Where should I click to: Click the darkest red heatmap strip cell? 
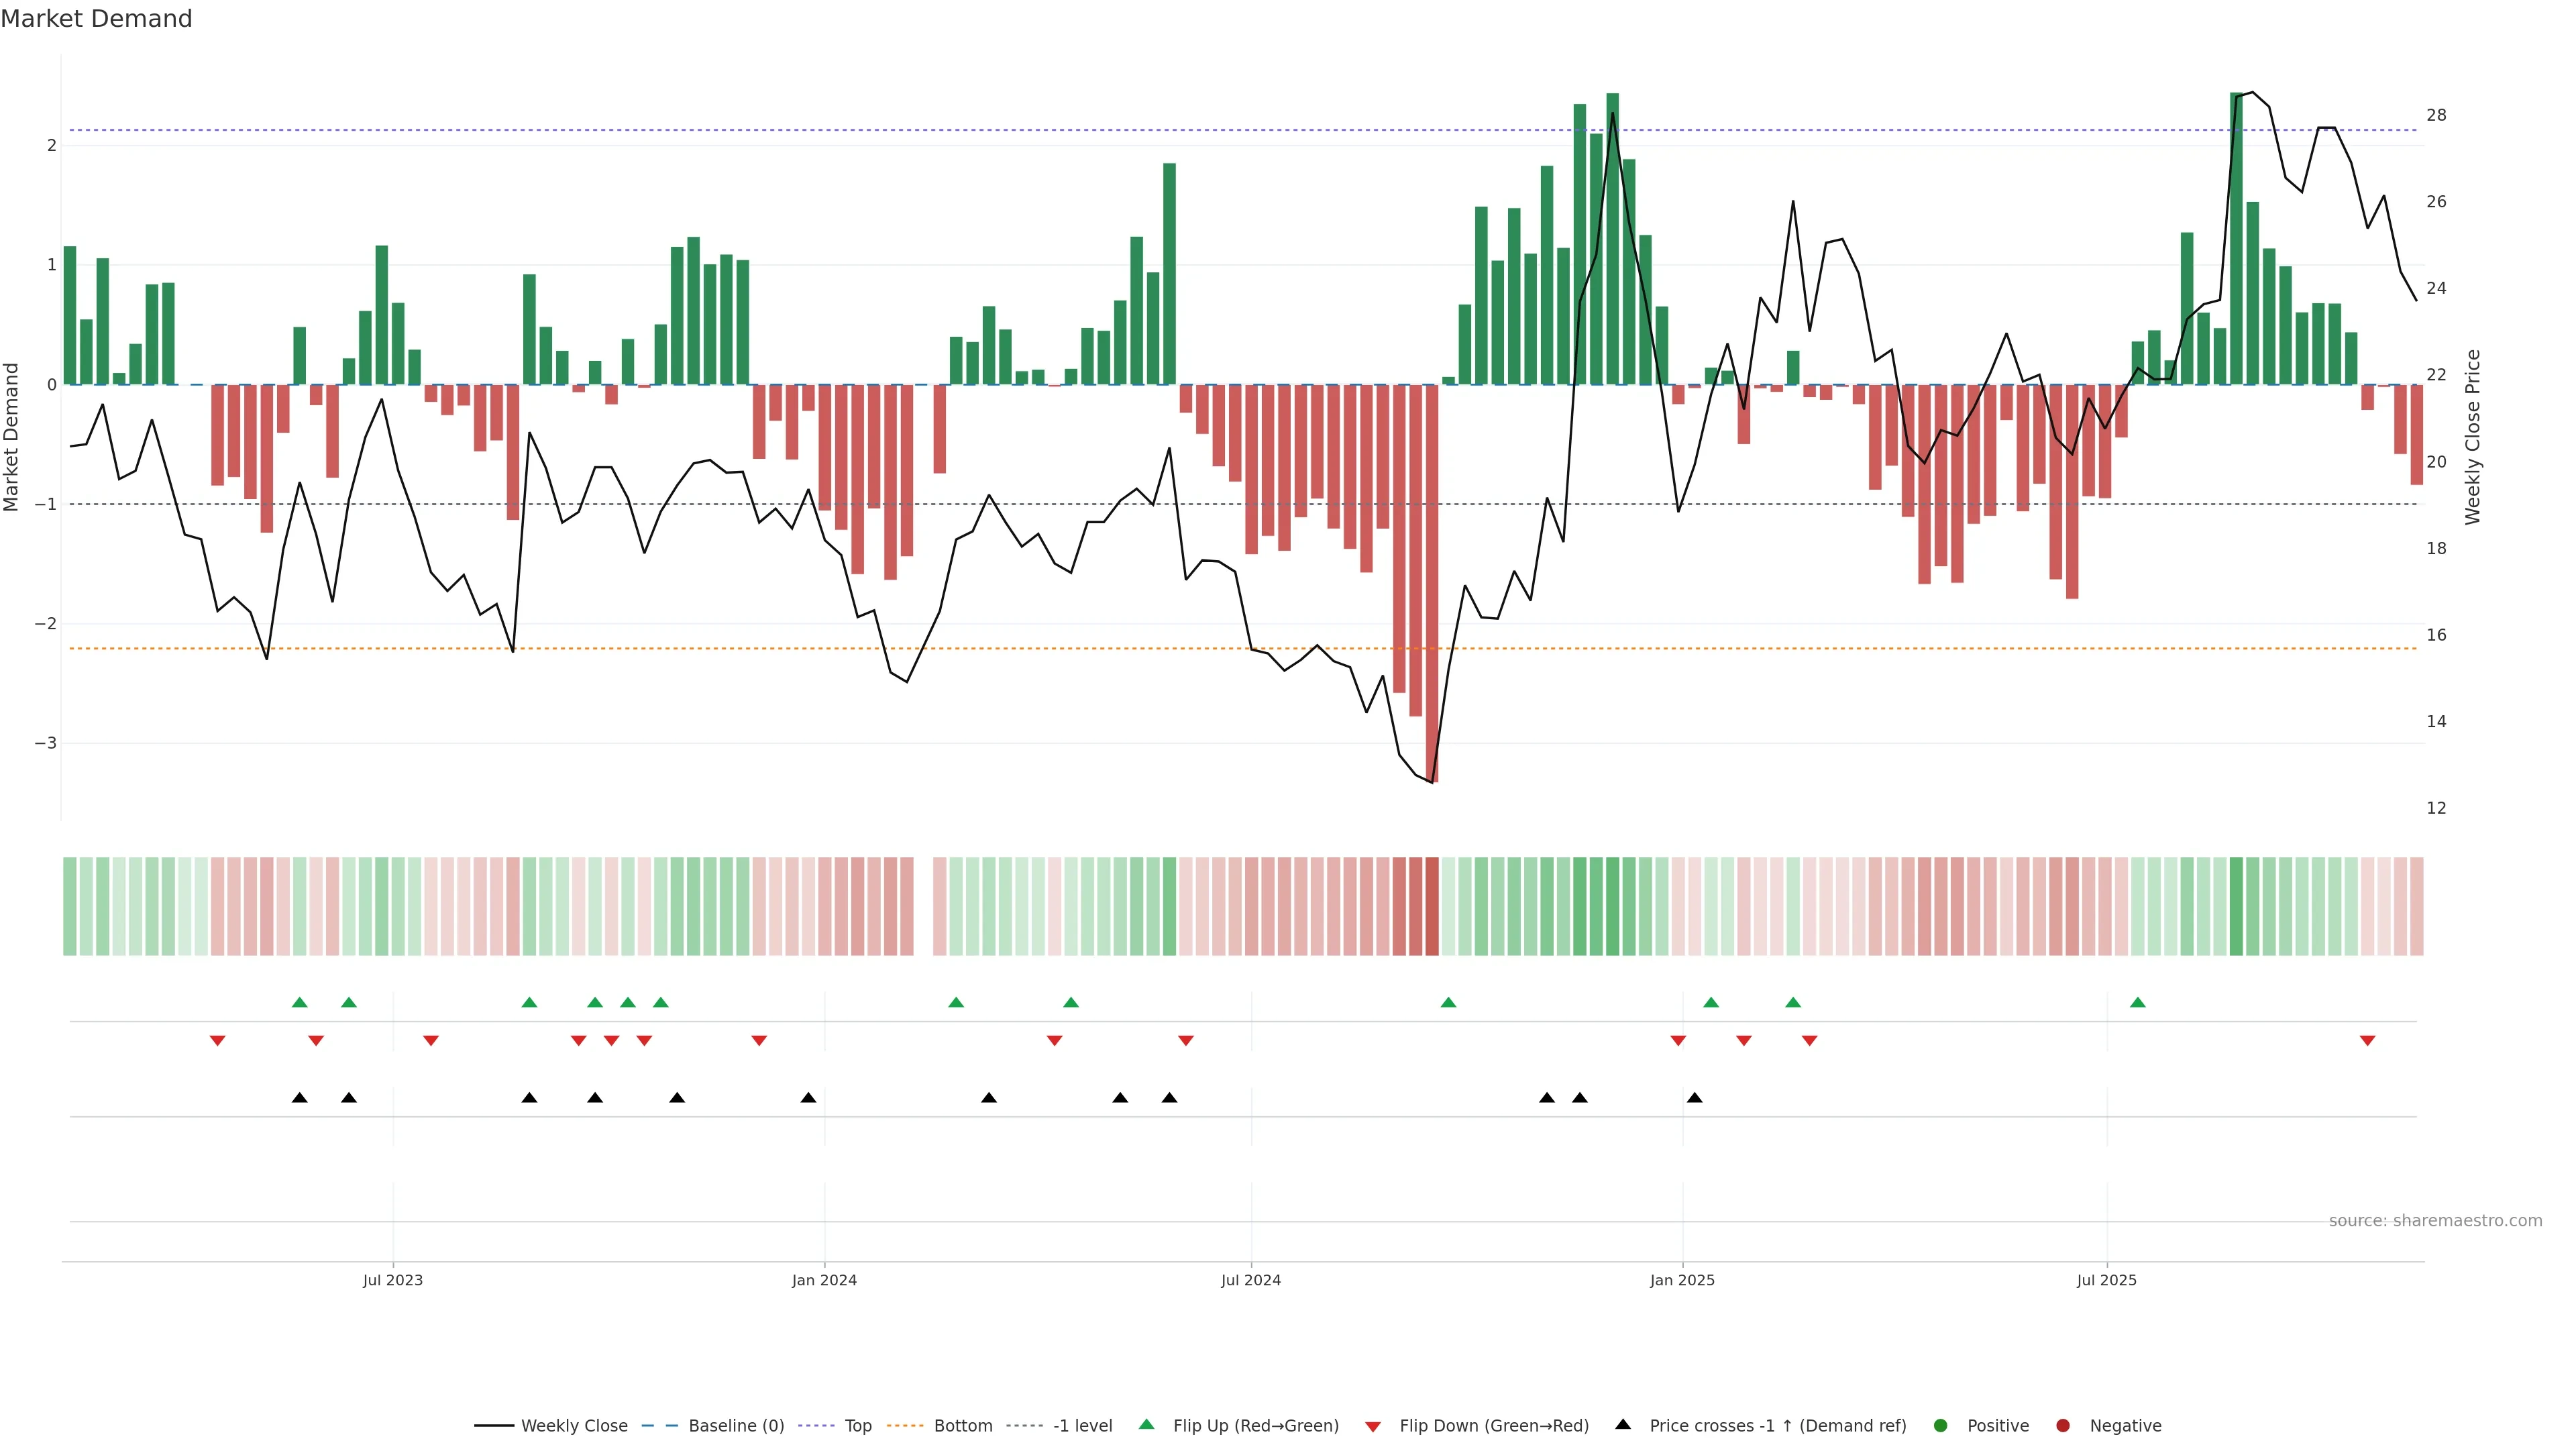[x=1432, y=906]
